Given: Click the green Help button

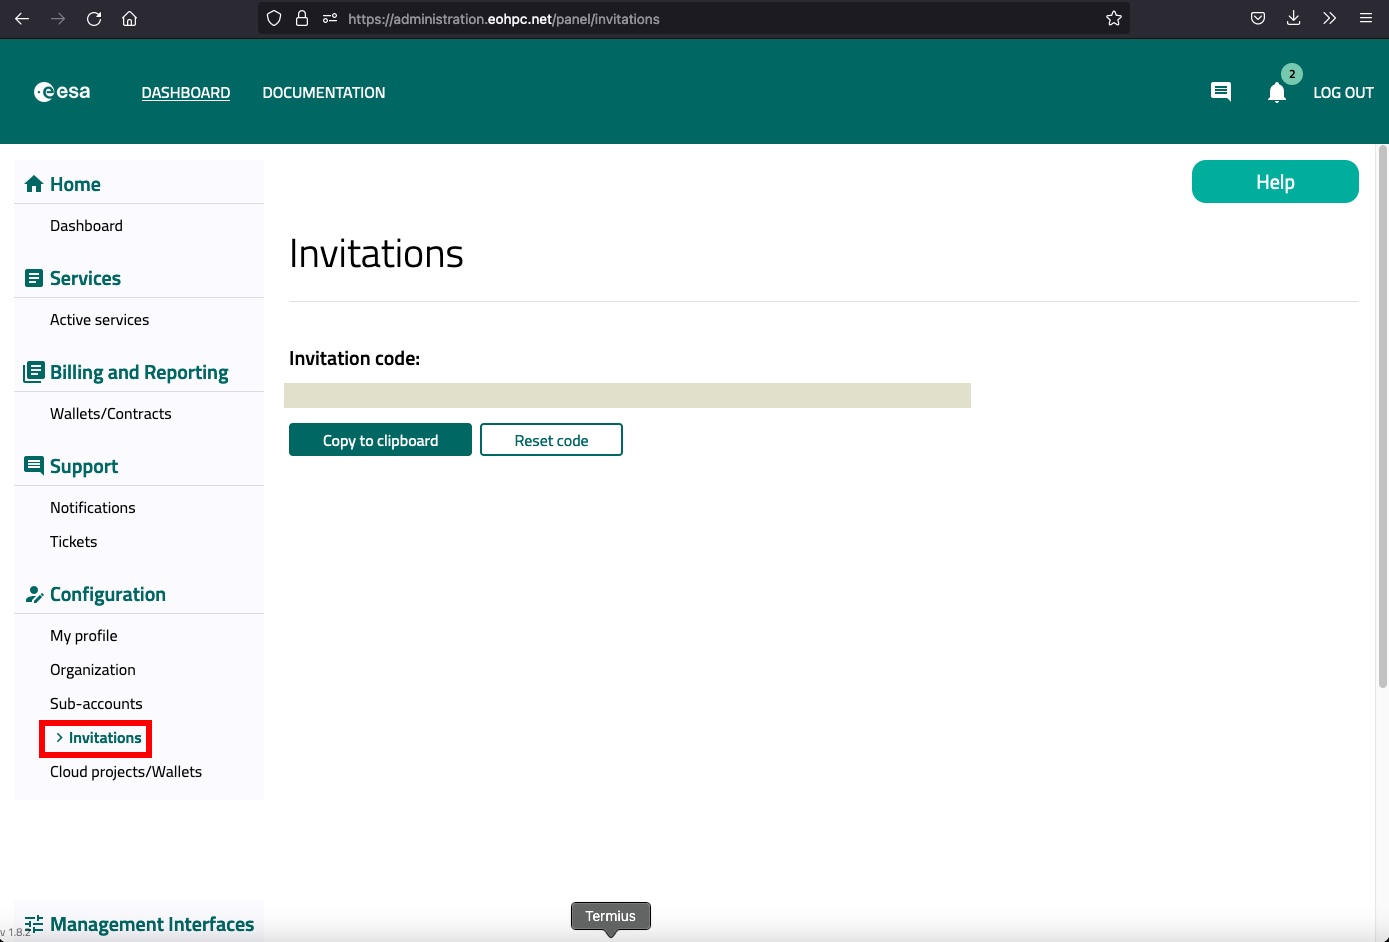Looking at the screenshot, I should [x=1275, y=182].
